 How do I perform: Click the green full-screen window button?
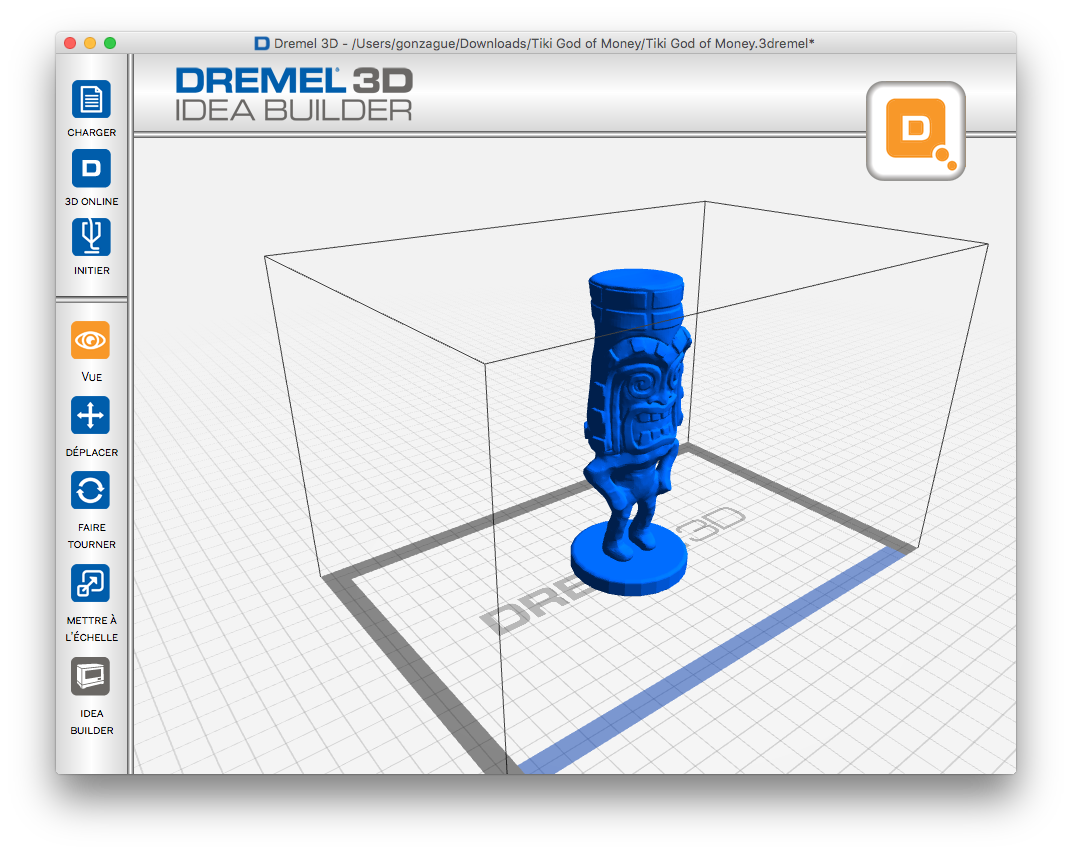pos(110,43)
